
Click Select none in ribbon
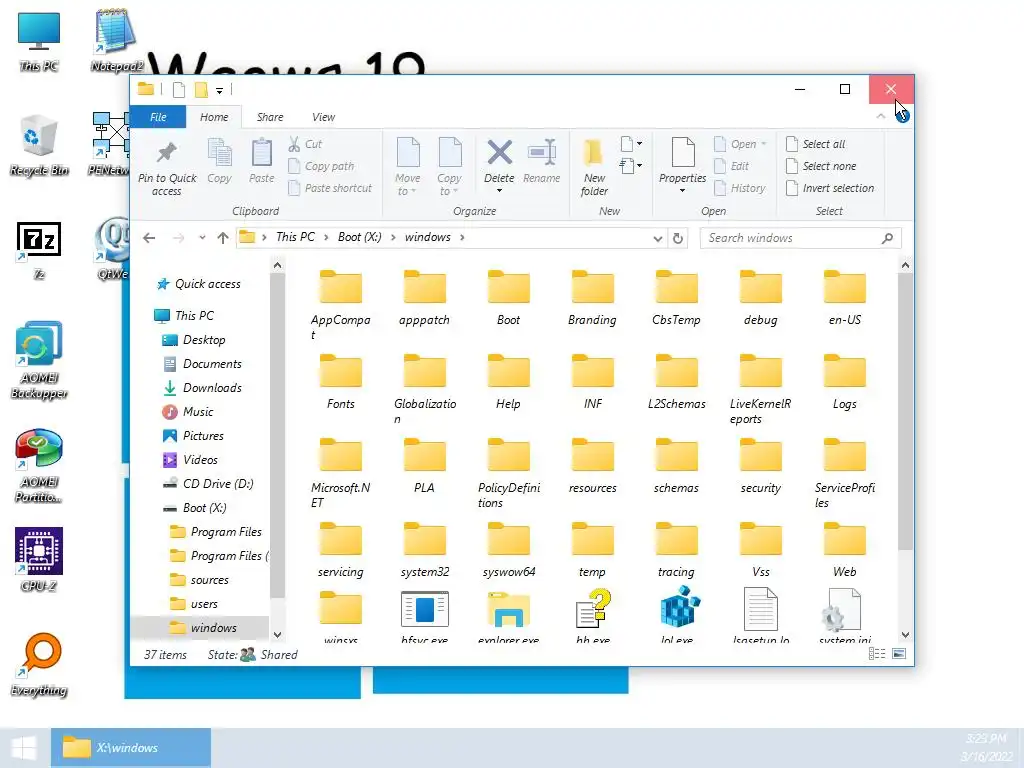(x=821, y=166)
